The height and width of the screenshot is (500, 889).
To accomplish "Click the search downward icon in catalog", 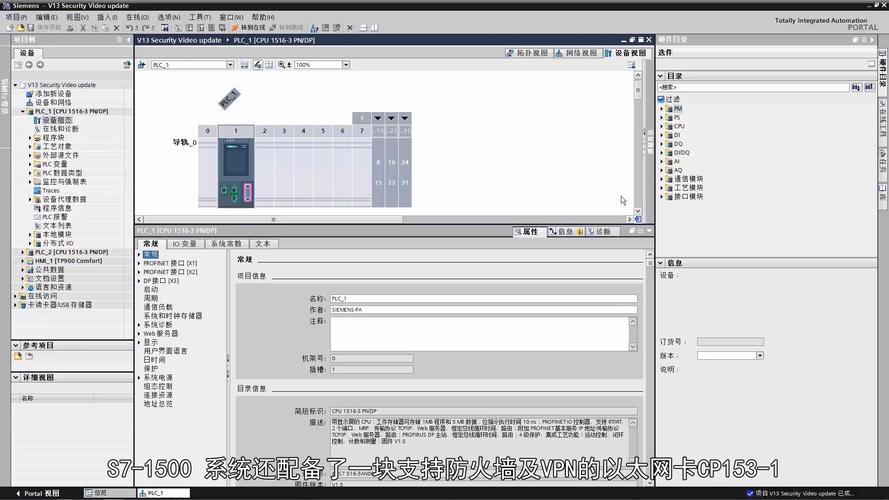I will coord(856,87).
